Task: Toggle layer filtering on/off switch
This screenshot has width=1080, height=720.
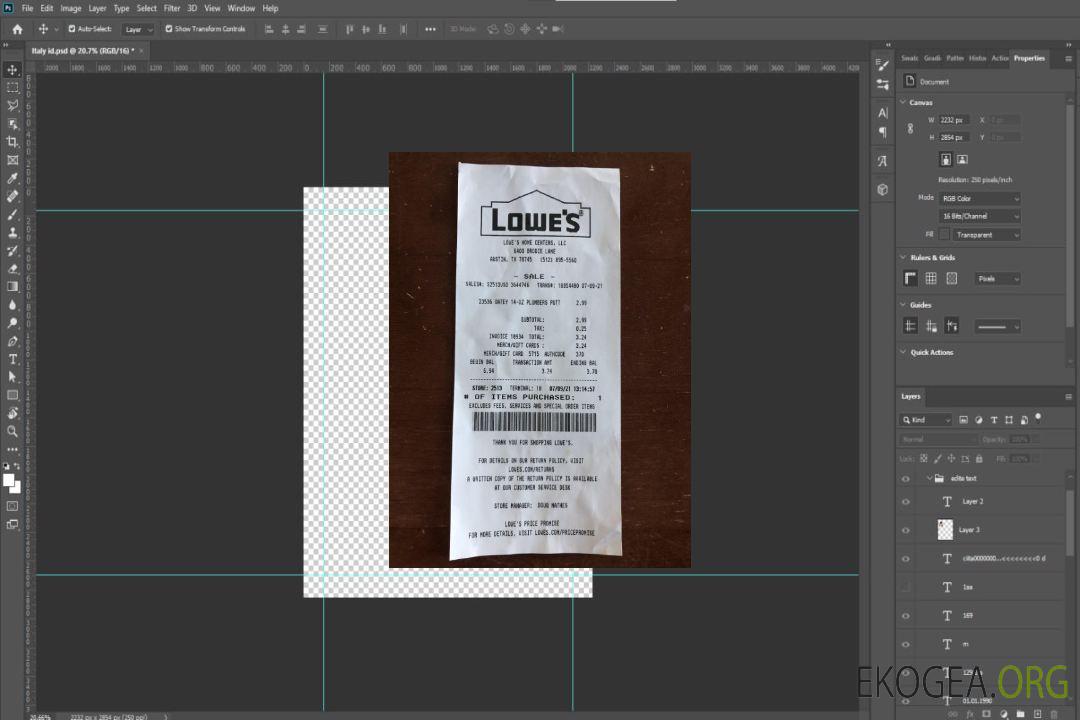Action: pos(1038,418)
